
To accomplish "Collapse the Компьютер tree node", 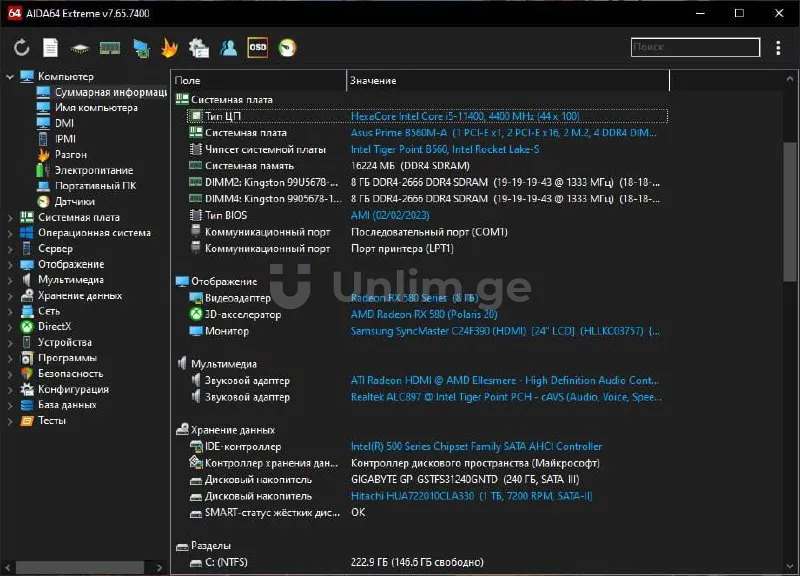I will coord(10,77).
